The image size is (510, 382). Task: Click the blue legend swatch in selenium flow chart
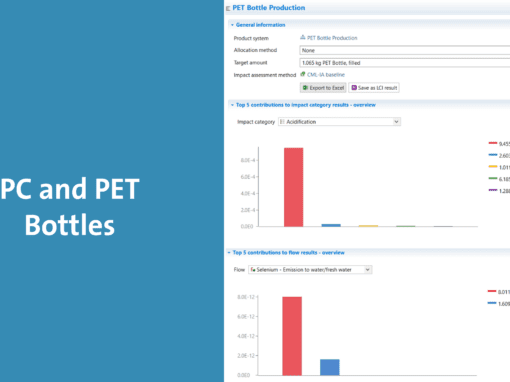click(492, 303)
